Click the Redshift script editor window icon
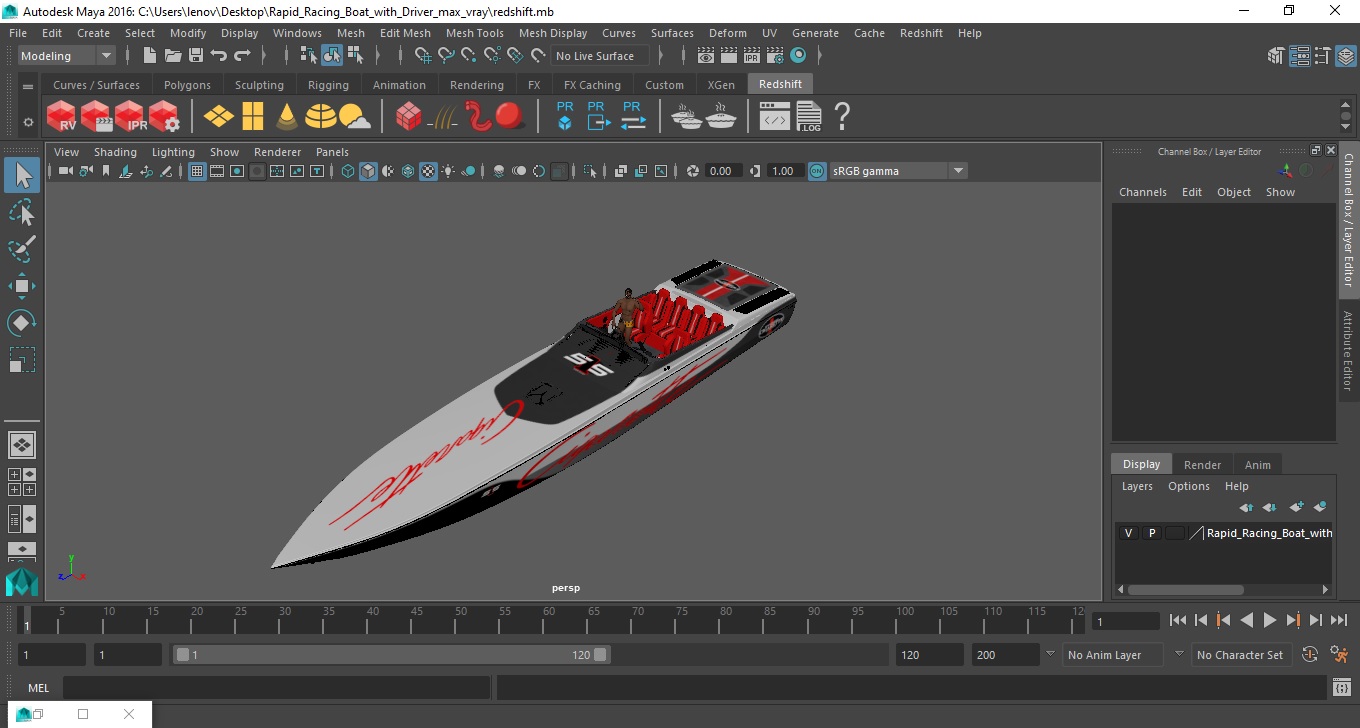 [775, 117]
